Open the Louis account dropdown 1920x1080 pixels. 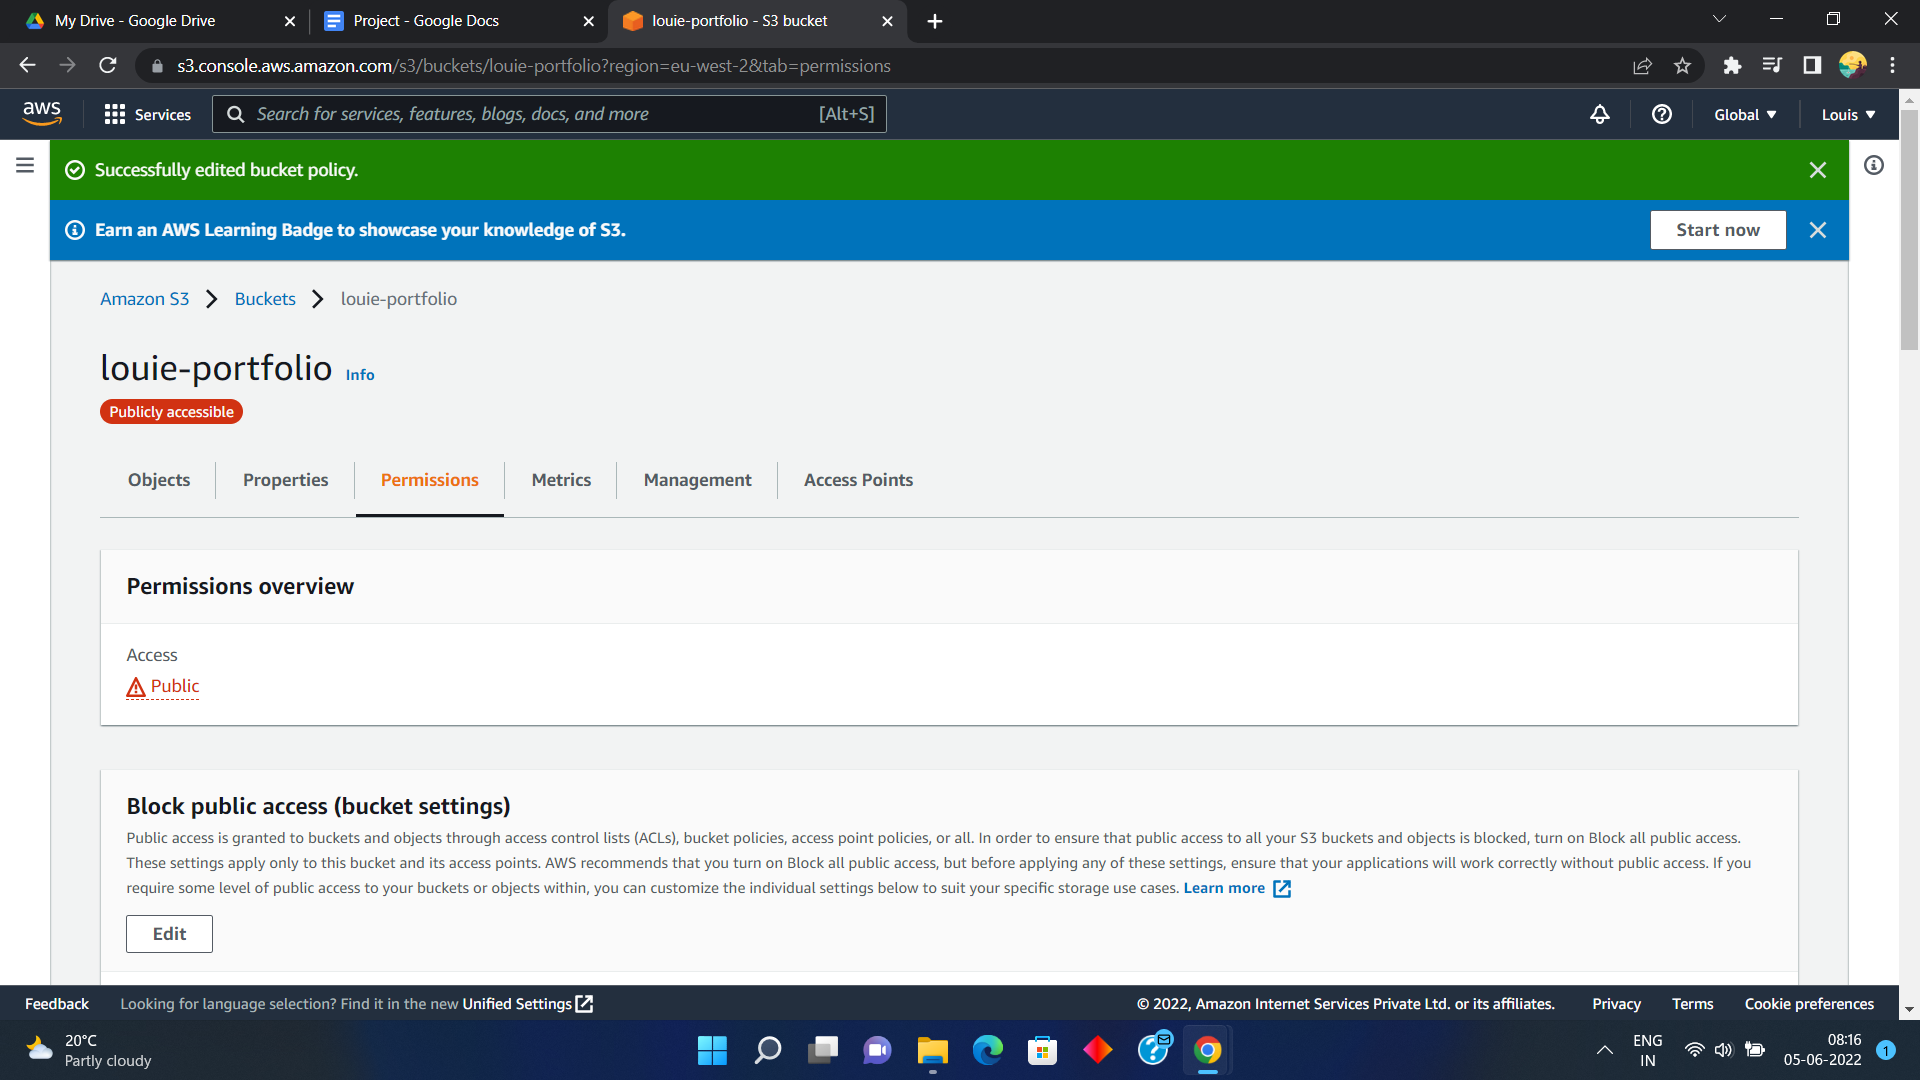pyautogui.click(x=1848, y=114)
